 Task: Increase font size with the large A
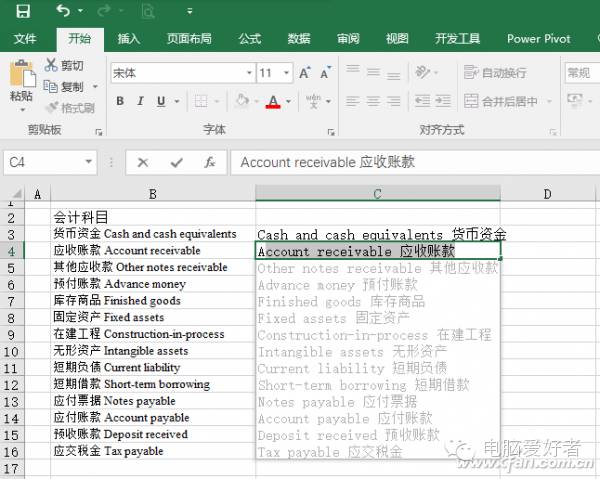coord(305,73)
